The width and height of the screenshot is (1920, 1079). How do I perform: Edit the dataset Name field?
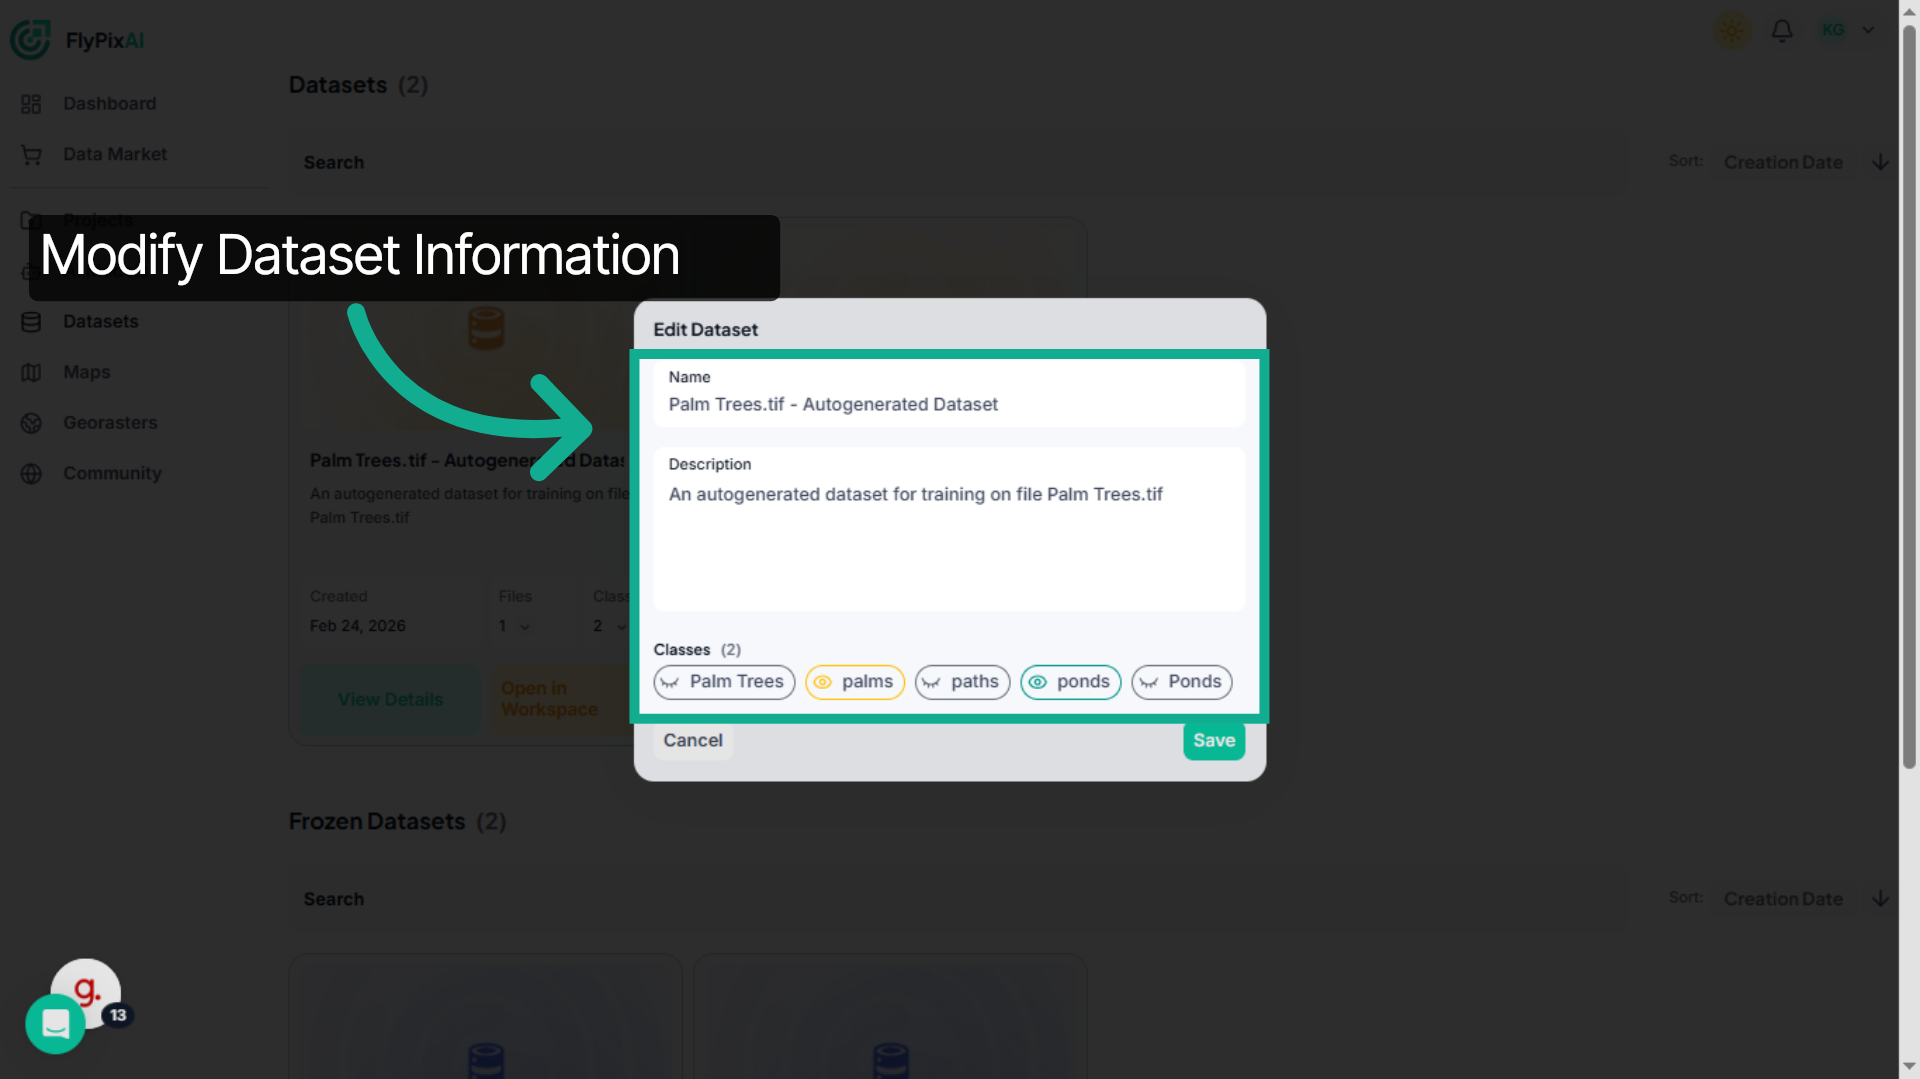click(x=949, y=393)
